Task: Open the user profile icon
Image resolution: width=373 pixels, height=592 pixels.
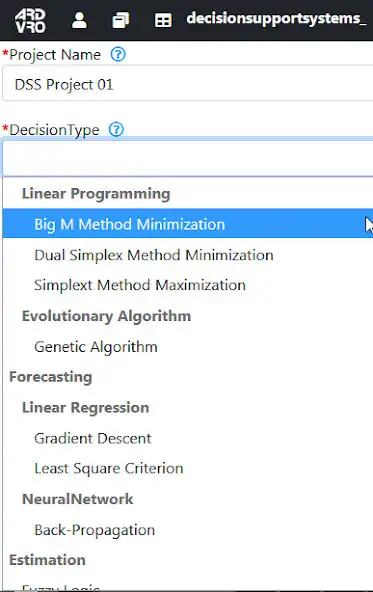Action: click(x=79, y=20)
